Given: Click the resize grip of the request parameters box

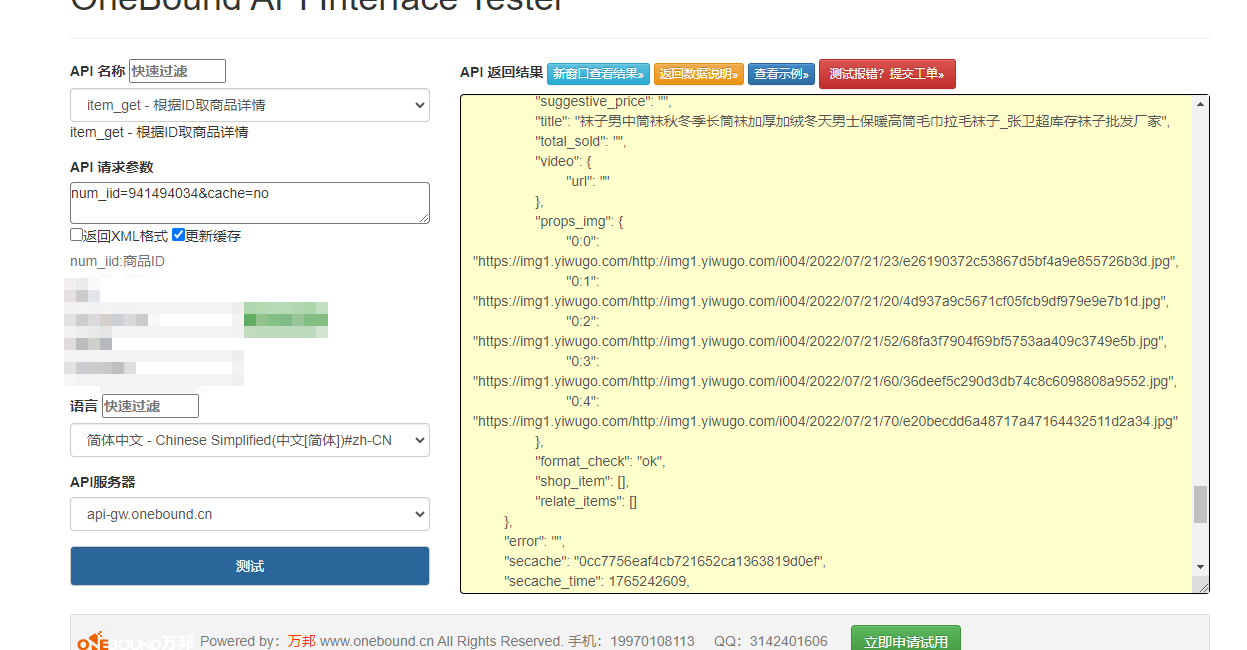Looking at the screenshot, I should [424, 218].
